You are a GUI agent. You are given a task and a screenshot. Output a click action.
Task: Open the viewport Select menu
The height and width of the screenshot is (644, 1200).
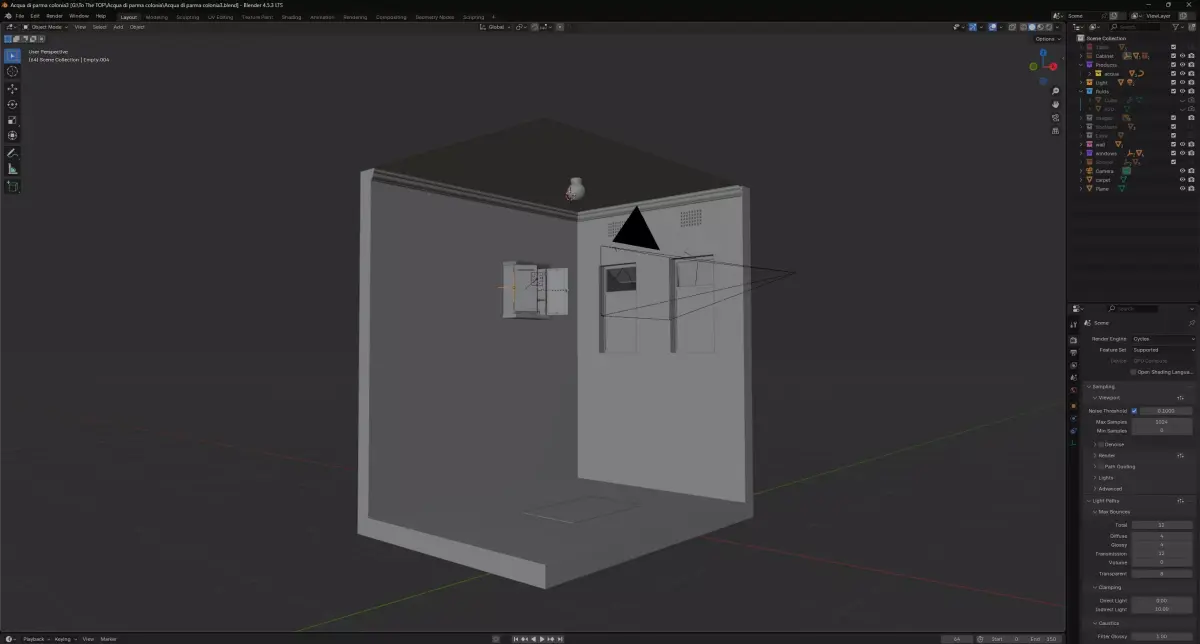point(100,27)
